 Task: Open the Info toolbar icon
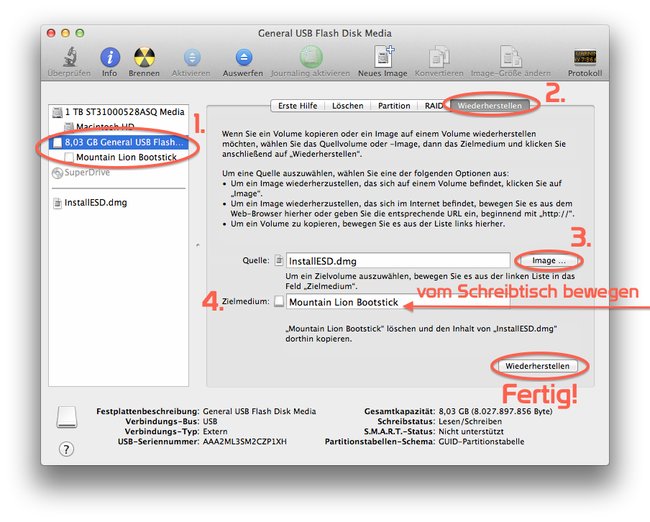point(110,57)
